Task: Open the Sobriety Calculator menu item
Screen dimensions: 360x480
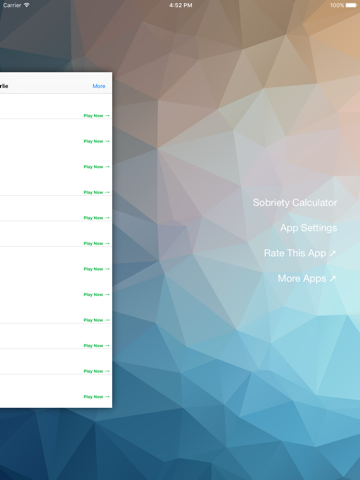Action: click(295, 203)
